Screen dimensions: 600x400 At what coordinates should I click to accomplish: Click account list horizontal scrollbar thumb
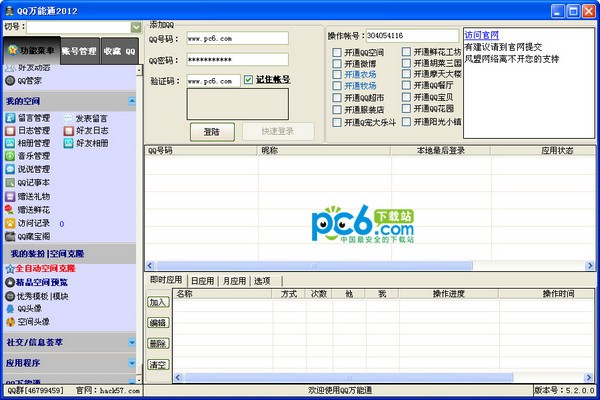click(x=314, y=266)
